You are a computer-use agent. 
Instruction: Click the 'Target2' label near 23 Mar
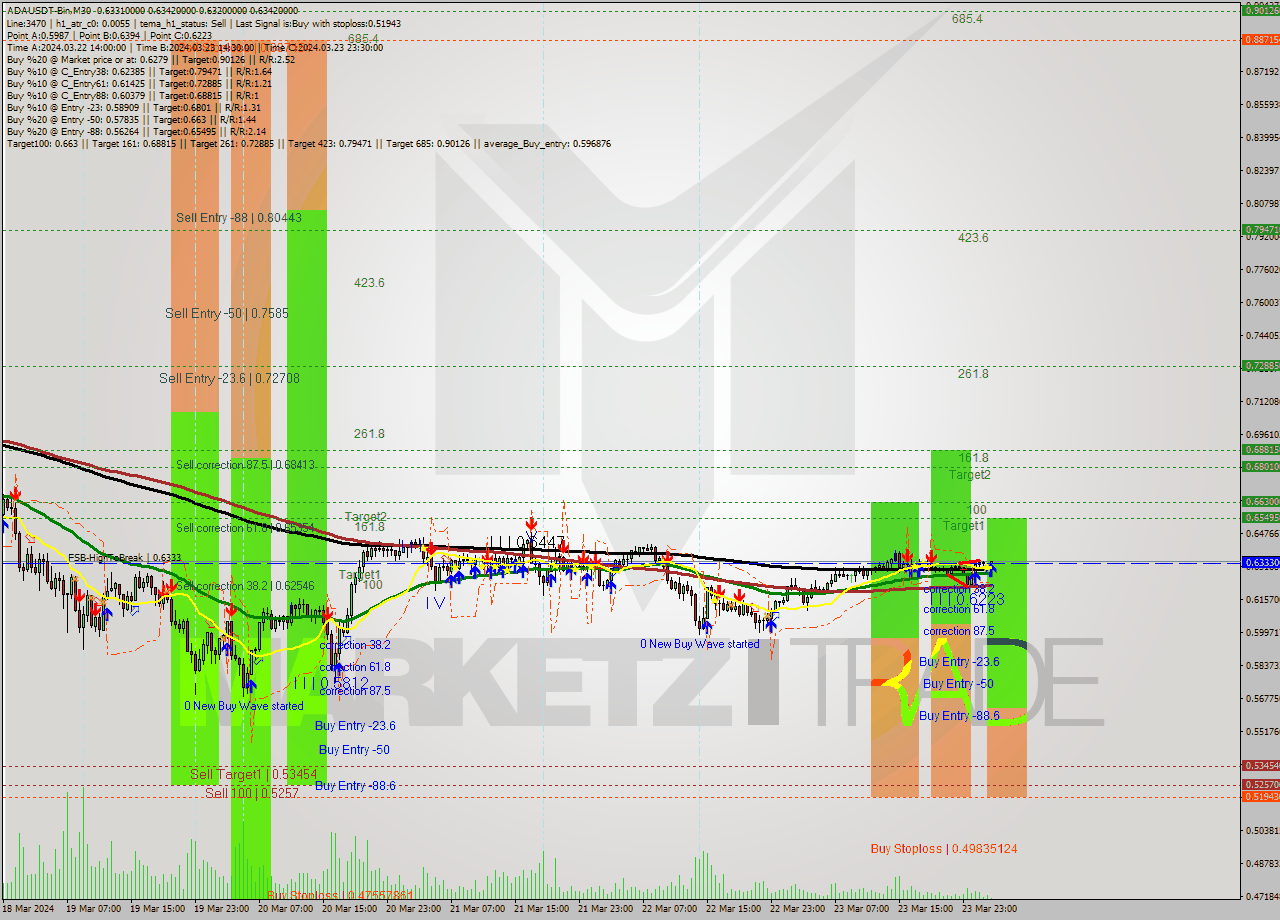(x=970, y=475)
